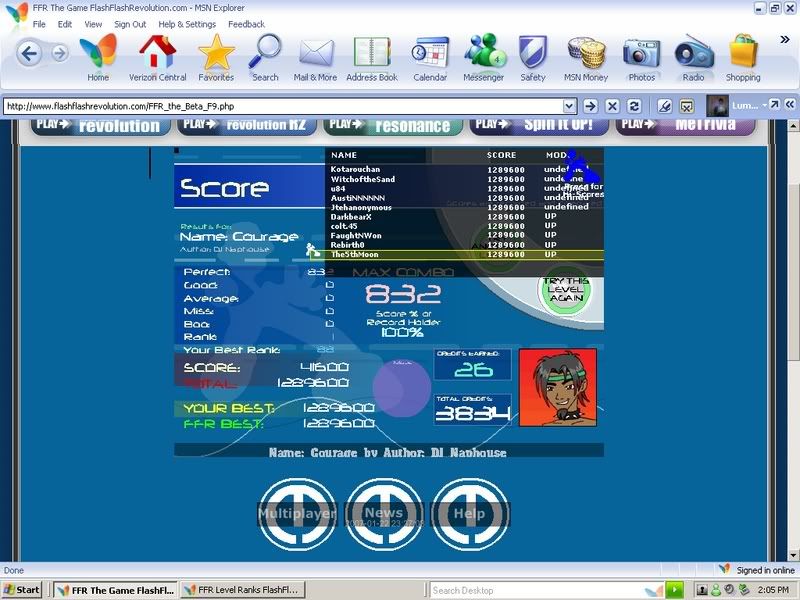Open Search with the magnifying glass

pos(265,55)
